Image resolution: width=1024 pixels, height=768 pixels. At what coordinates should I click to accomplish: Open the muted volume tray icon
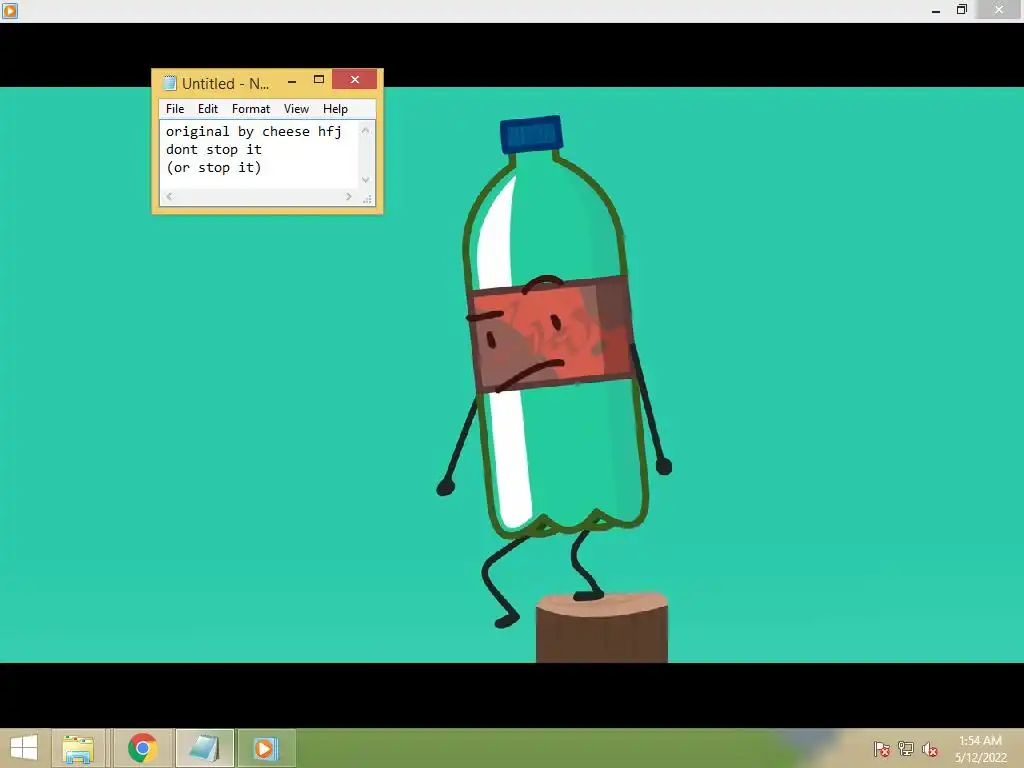pyautogui.click(x=930, y=749)
